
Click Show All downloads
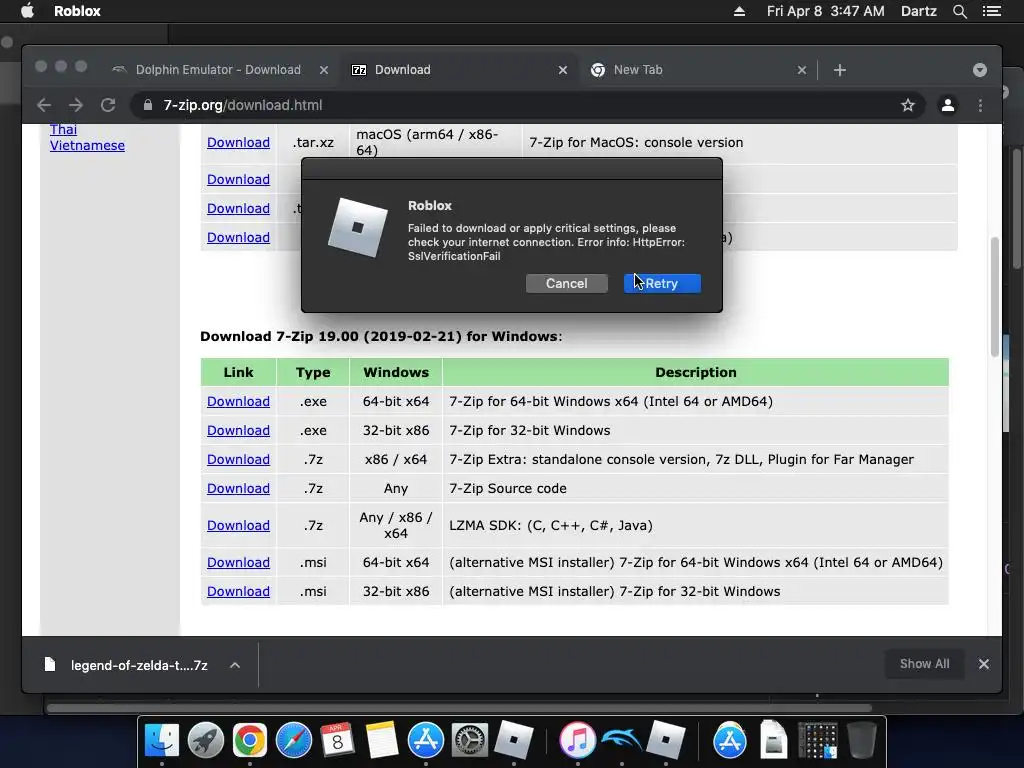click(924, 664)
